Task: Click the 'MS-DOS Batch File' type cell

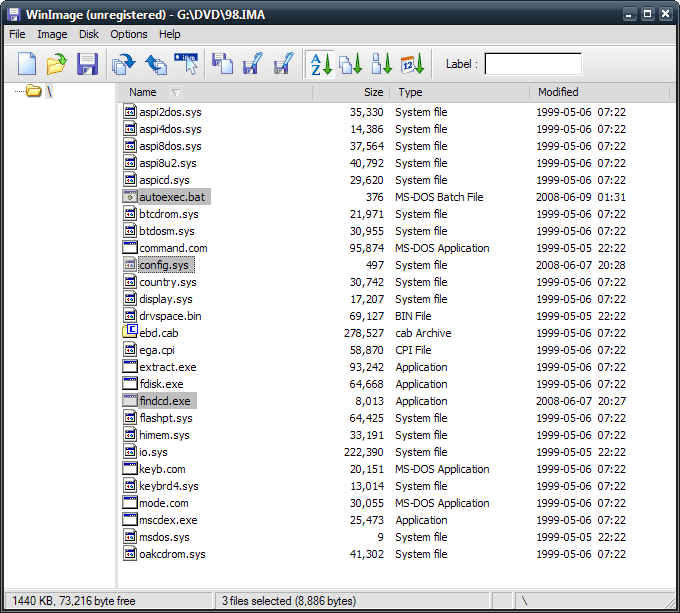Action: coord(439,197)
